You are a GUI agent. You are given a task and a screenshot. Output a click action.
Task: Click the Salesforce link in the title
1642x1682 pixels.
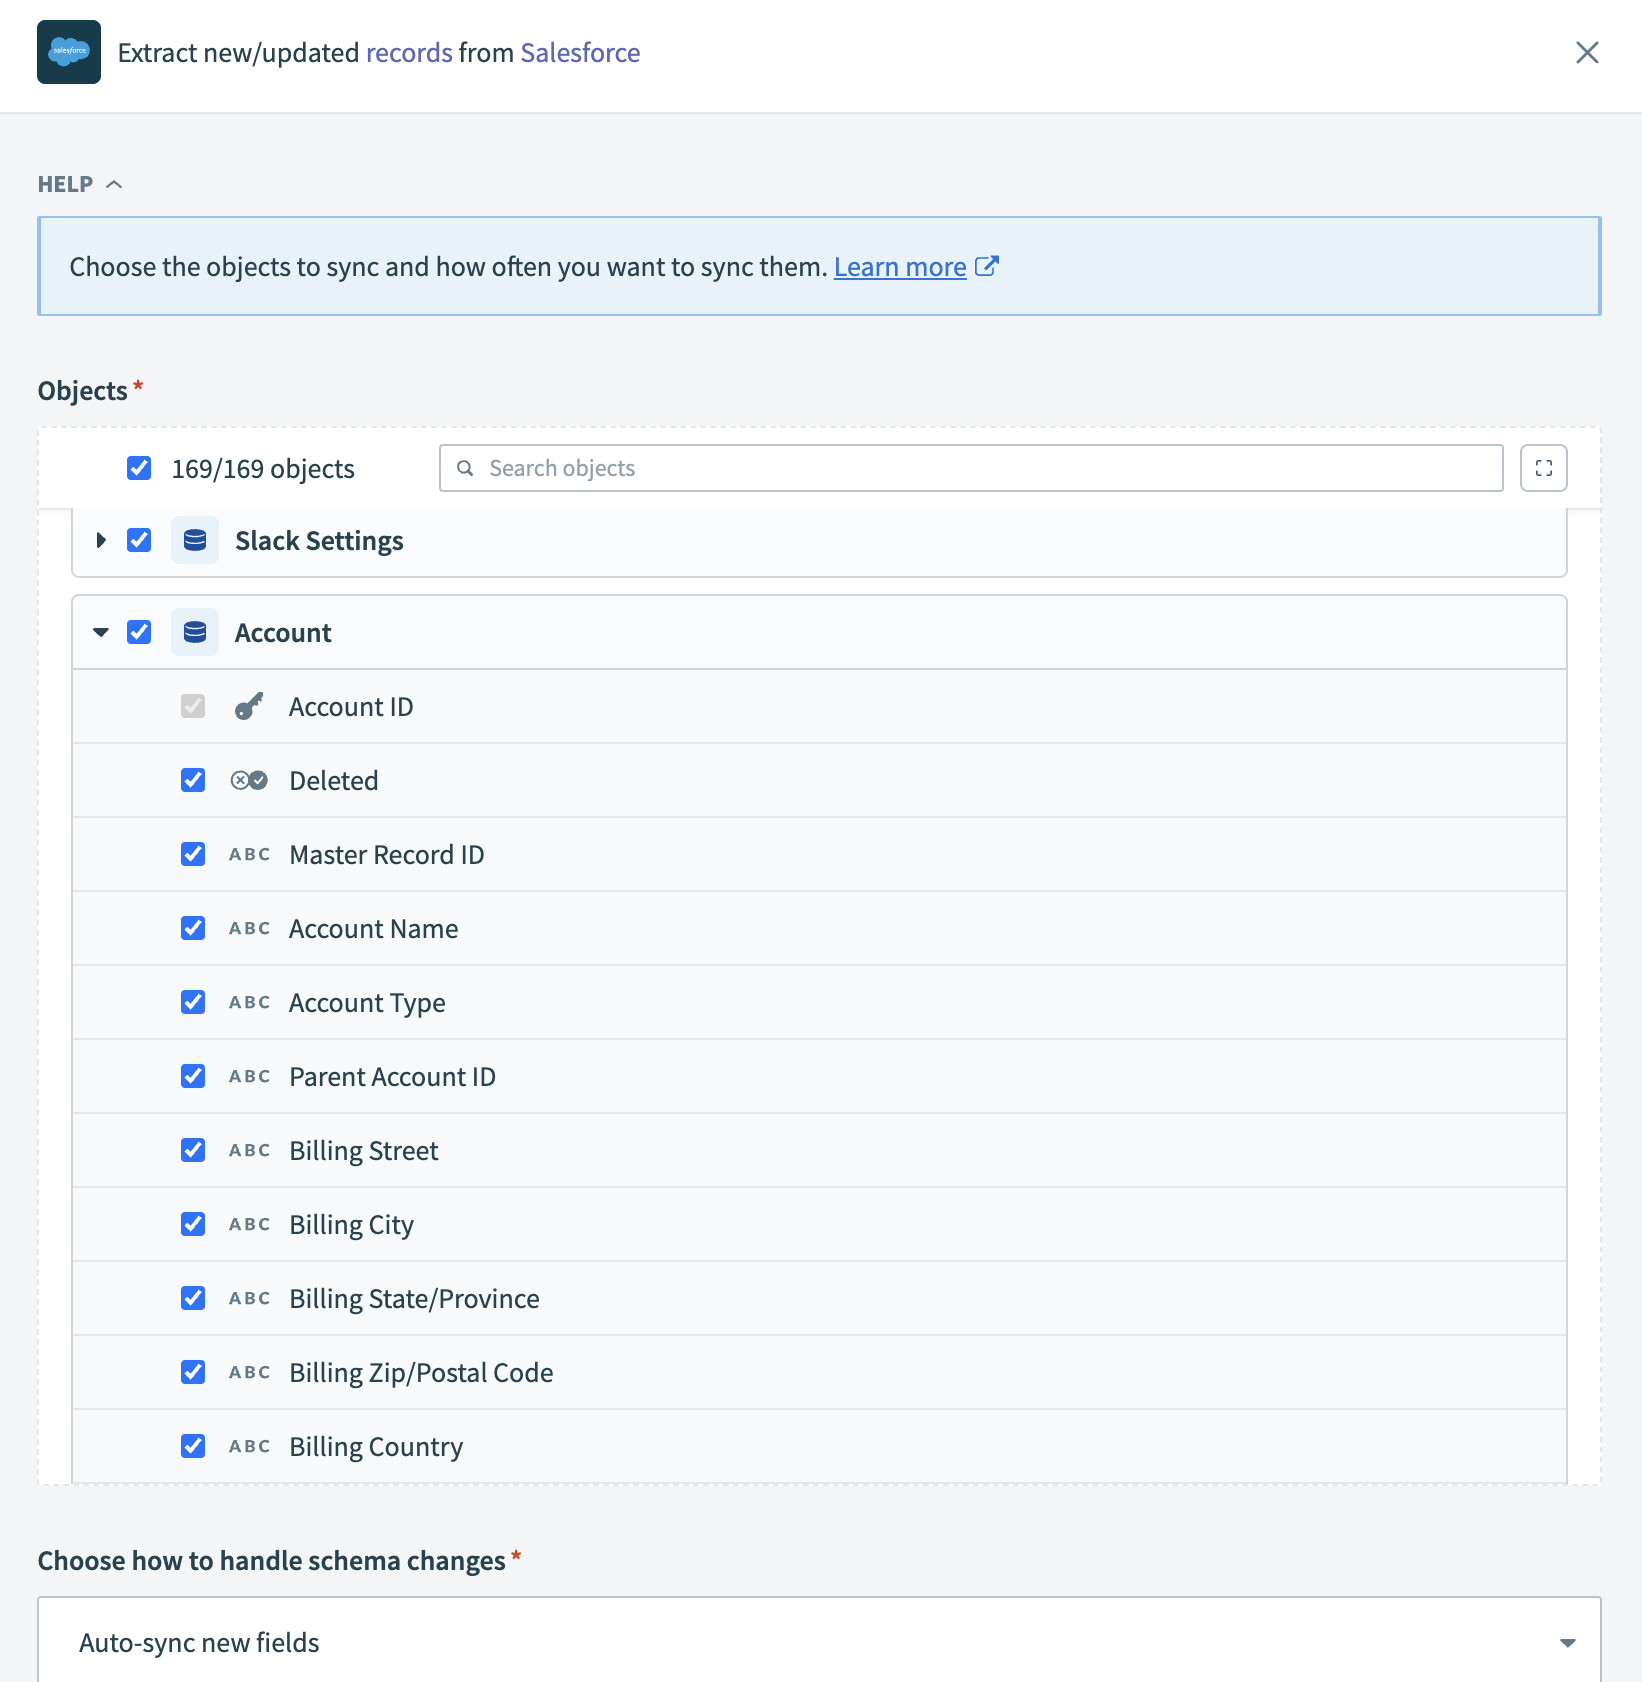(x=580, y=52)
